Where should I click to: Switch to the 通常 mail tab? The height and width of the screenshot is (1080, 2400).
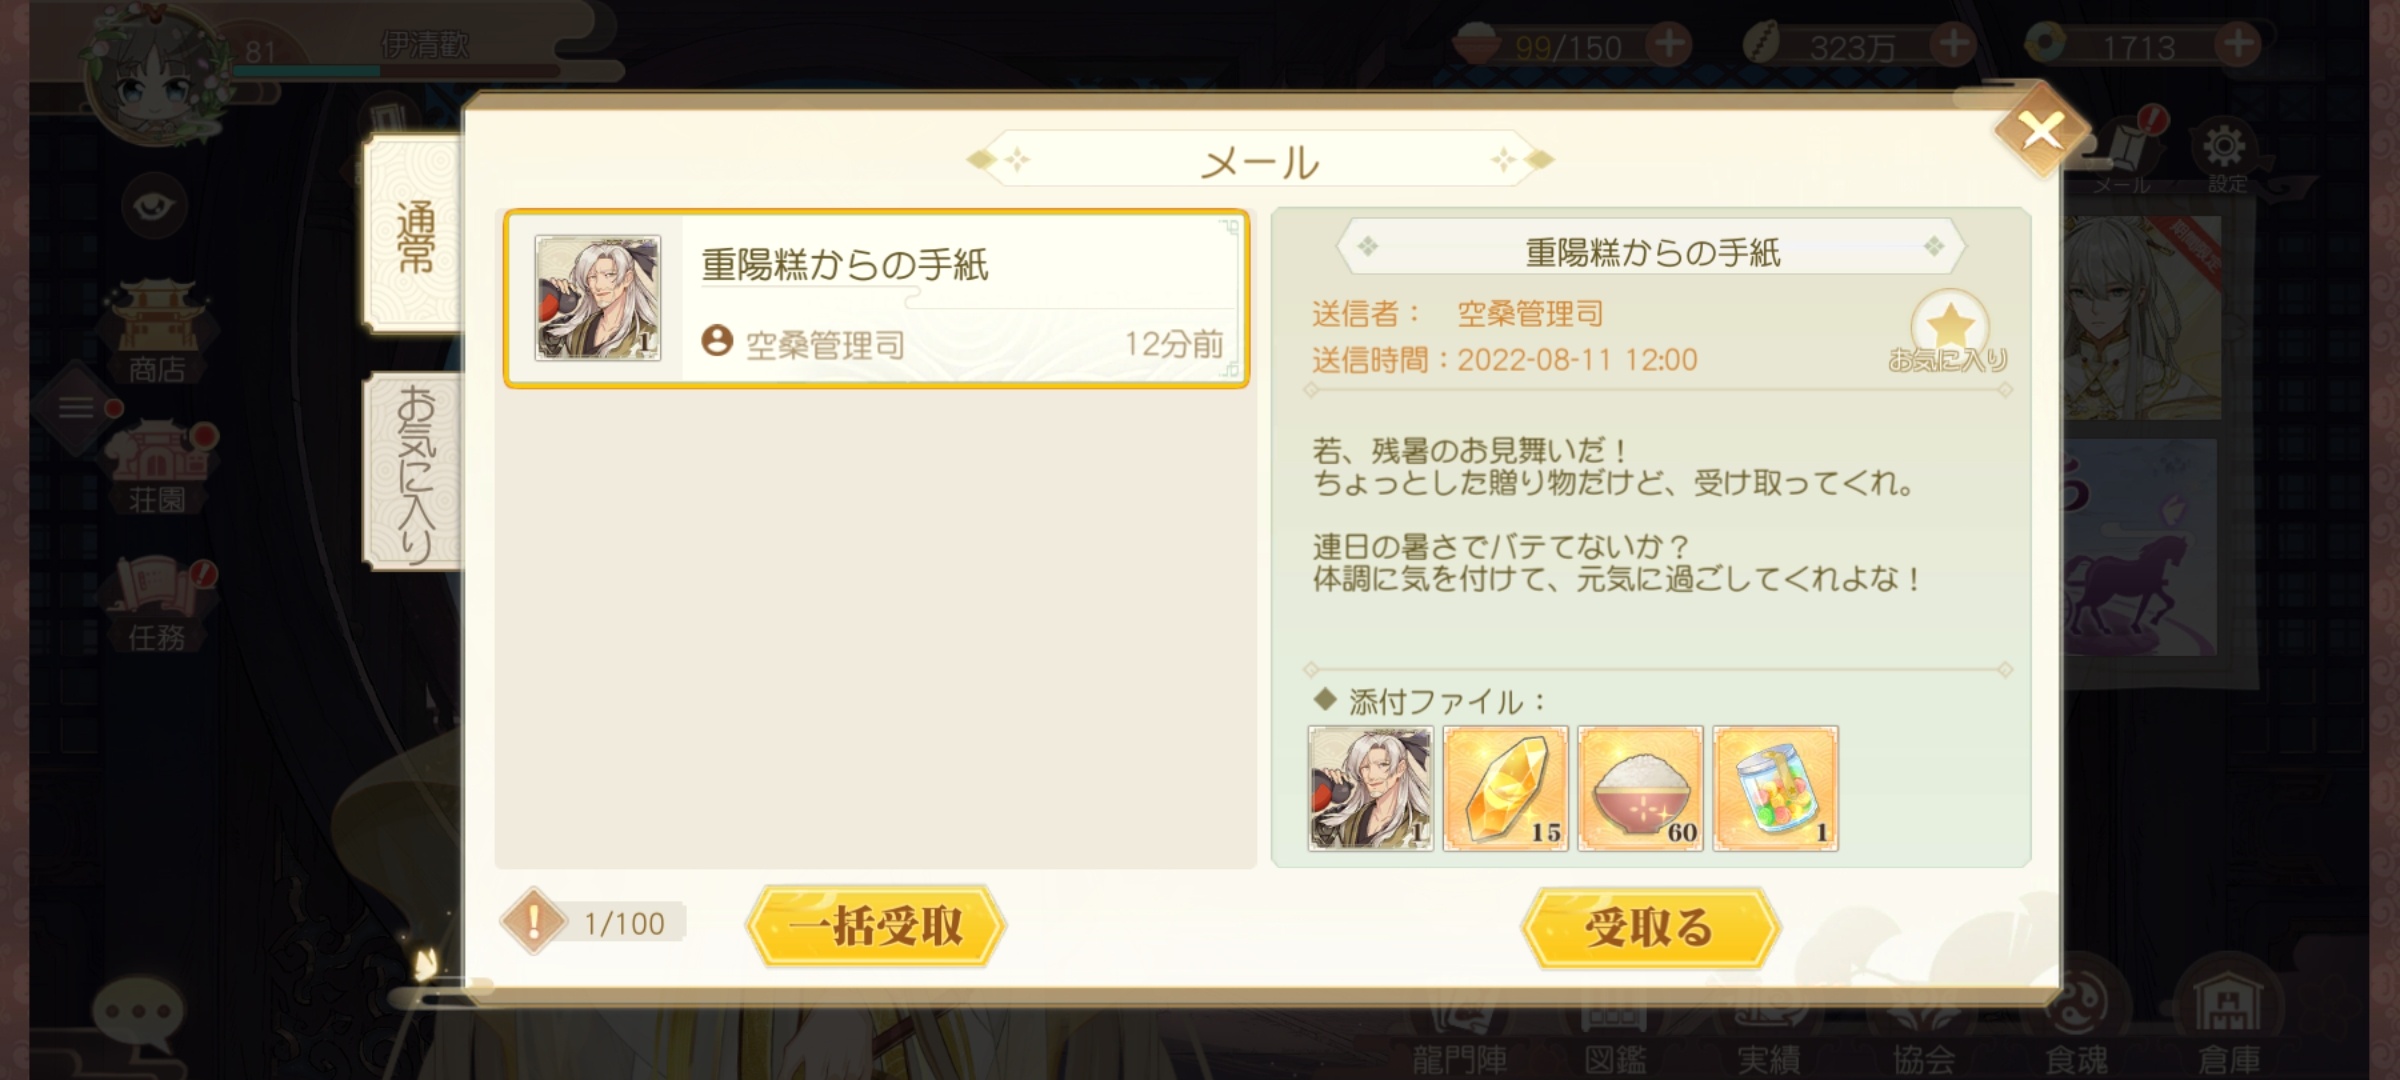pyautogui.click(x=415, y=236)
